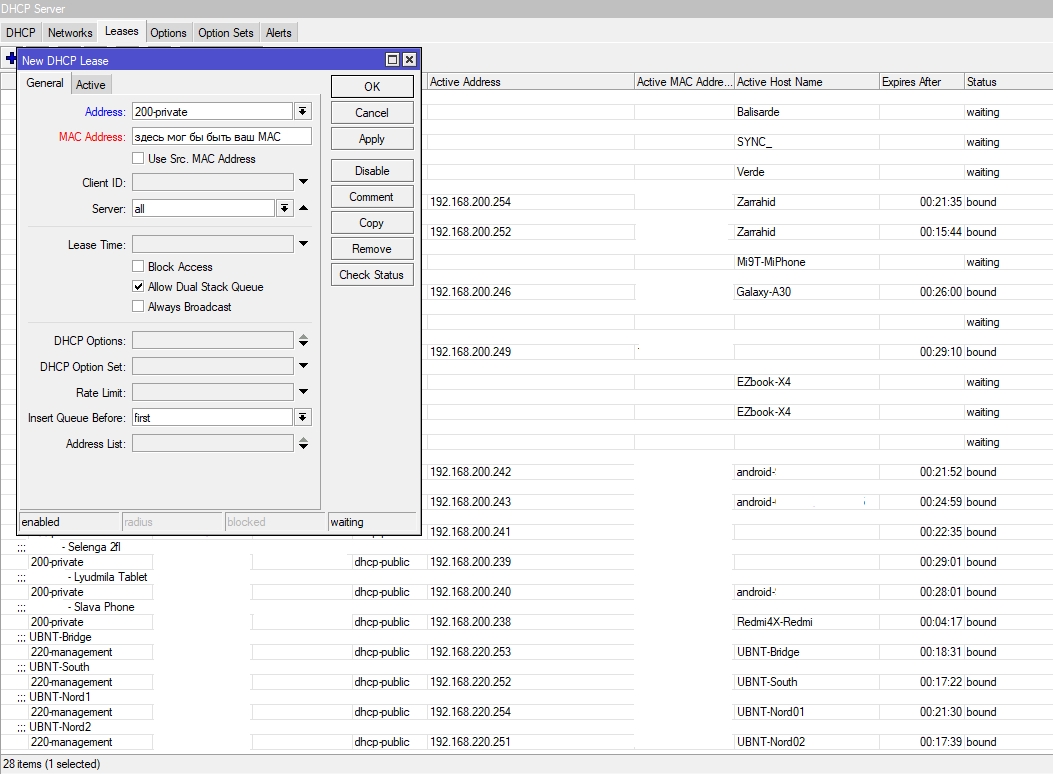Viewport: 1053px width, 774px height.
Task: Select the UBNT-Nord02 host name
Action: click(x=770, y=742)
